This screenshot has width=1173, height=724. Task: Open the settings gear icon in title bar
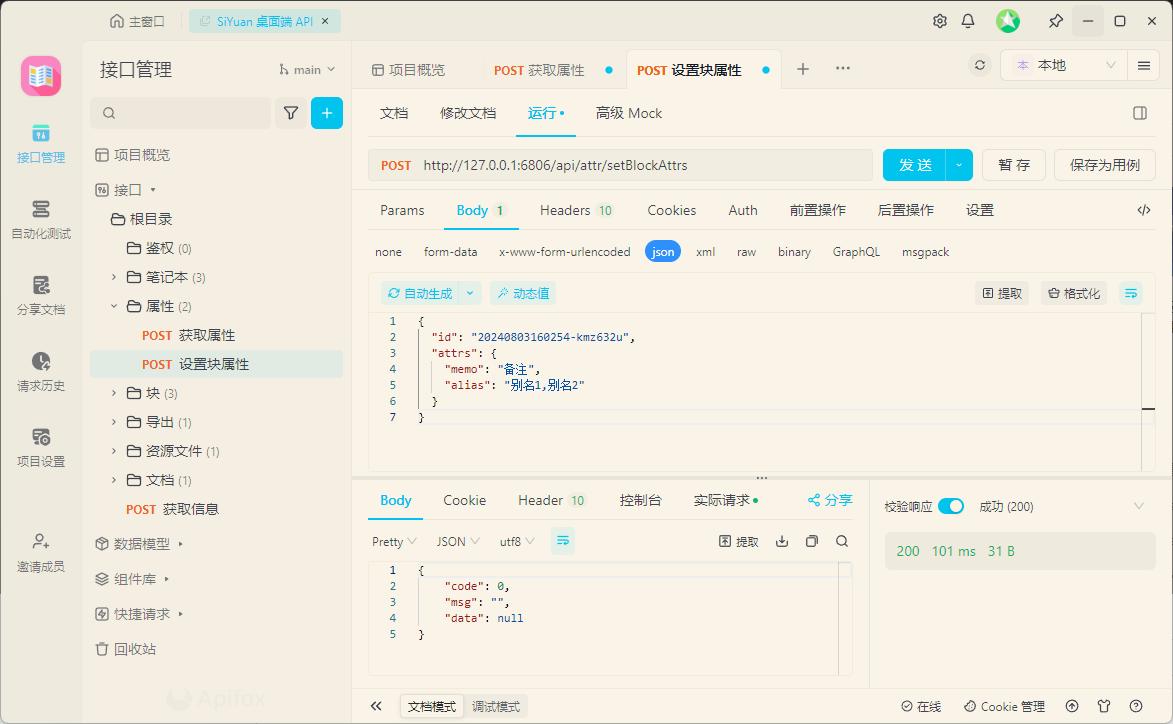pos(940,21)
